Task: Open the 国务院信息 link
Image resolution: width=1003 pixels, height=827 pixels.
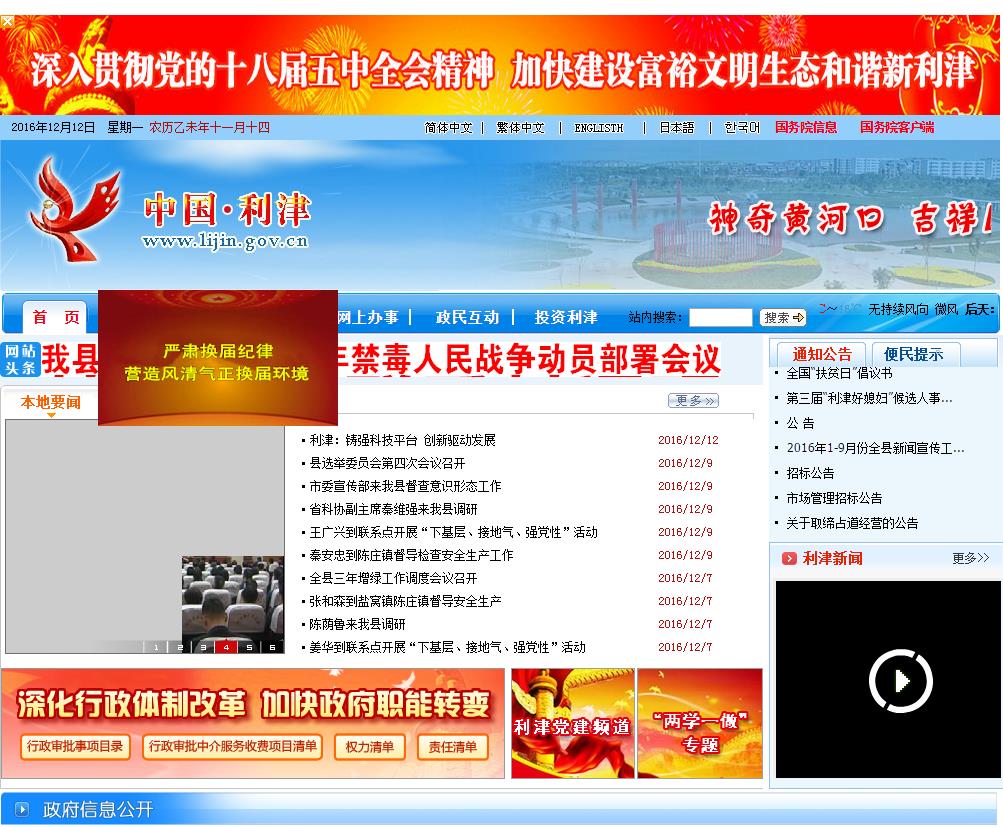Action: [806, 127]
